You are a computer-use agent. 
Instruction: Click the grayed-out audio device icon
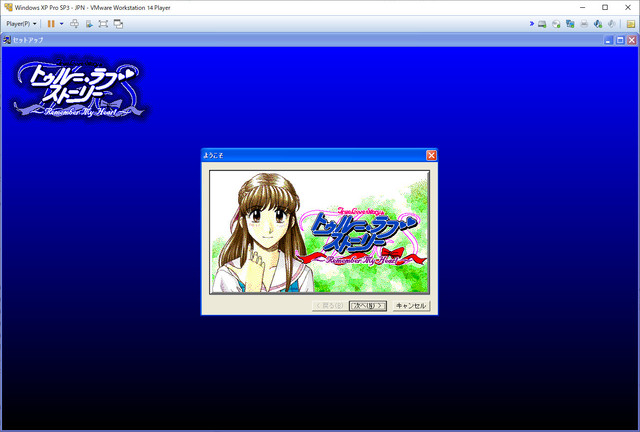[611, 24]
